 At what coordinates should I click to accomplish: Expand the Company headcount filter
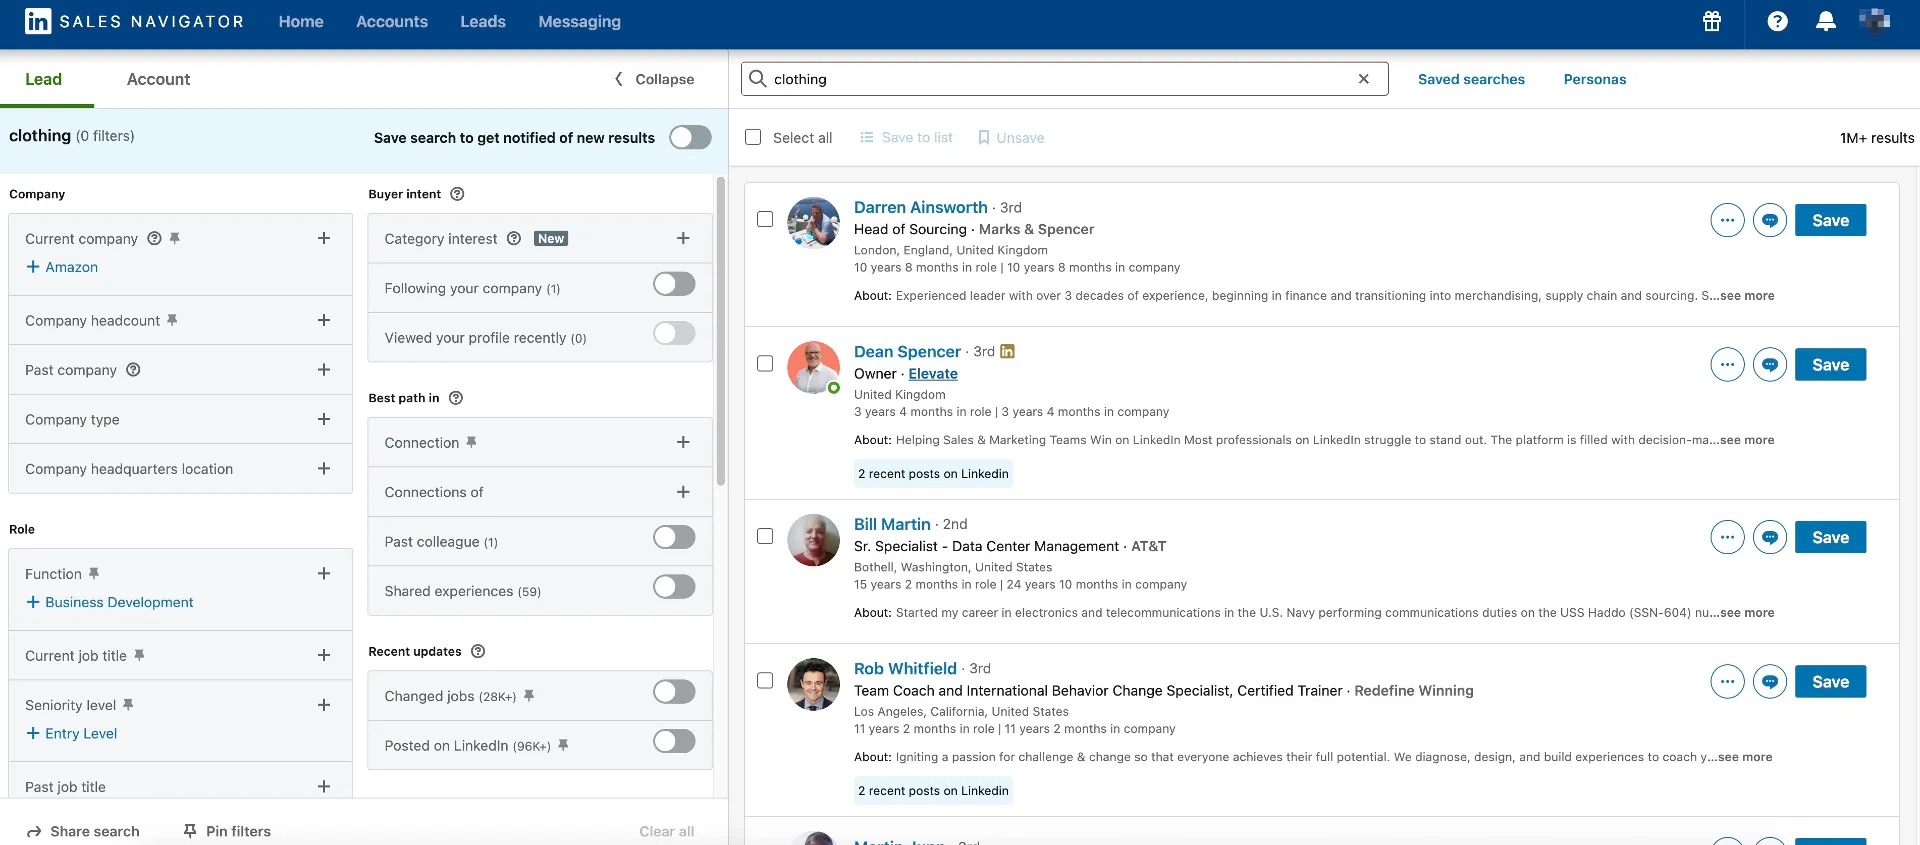point(323,320)
